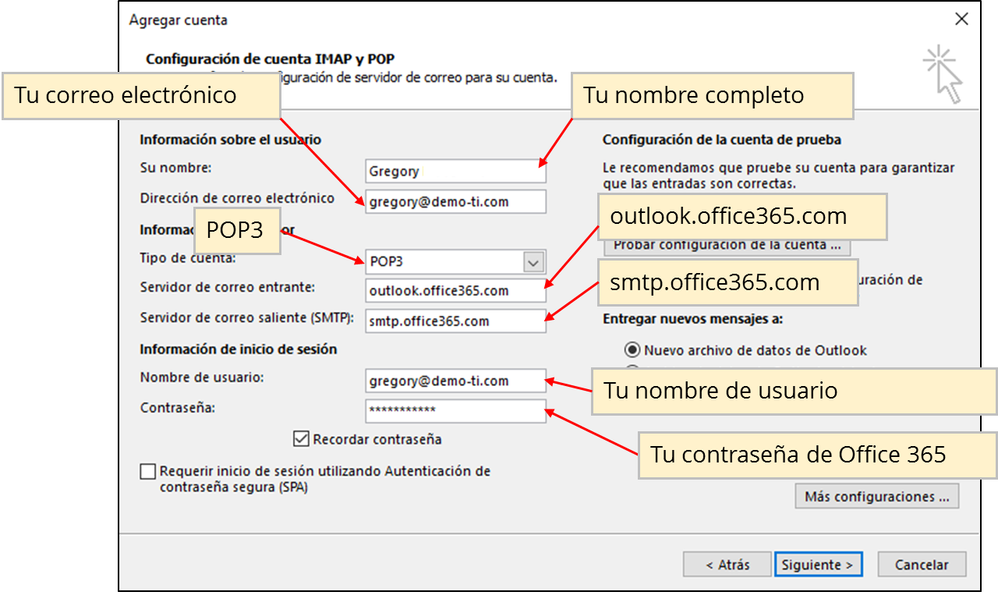Uncheck the Recordar contraseña checkbox
Image resolution: width=998 pixels, height=592 pixels.
(x=301, y=438)
